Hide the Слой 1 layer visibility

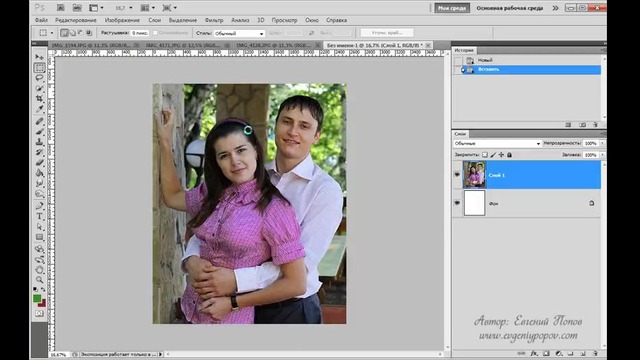pos(457,174)
